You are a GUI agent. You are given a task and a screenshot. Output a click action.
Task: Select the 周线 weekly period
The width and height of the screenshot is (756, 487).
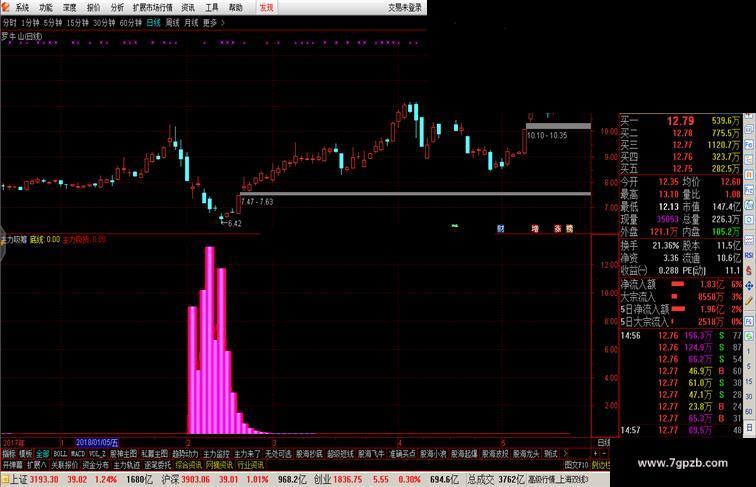pyautogui.click(x=172, y=23)
